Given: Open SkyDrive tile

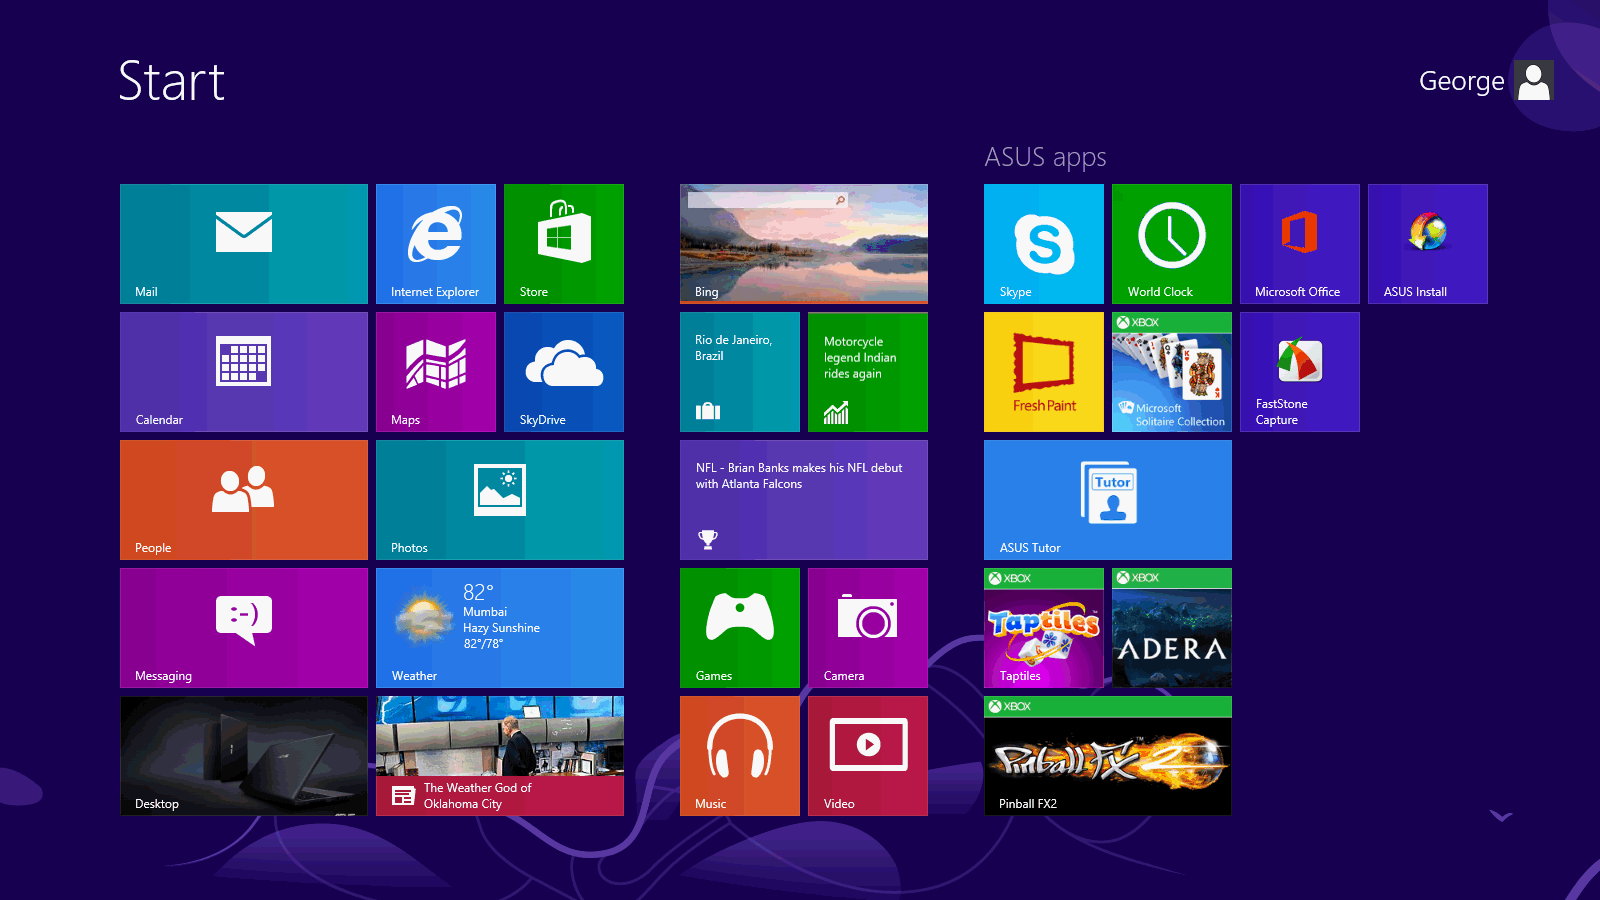Looking at the screenshot, I should [x=564, y=372].
